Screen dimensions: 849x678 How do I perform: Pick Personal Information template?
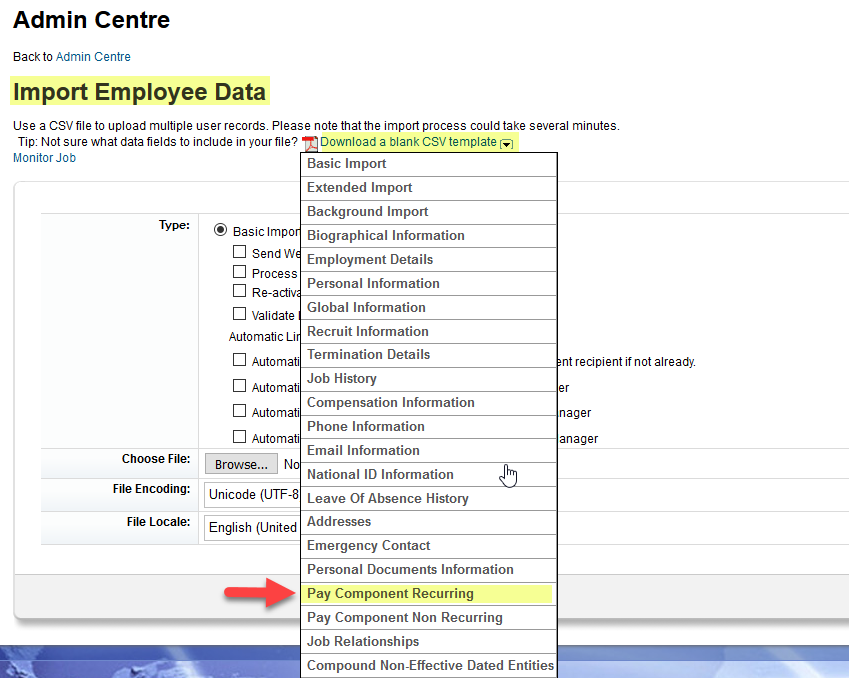point(429,283)
